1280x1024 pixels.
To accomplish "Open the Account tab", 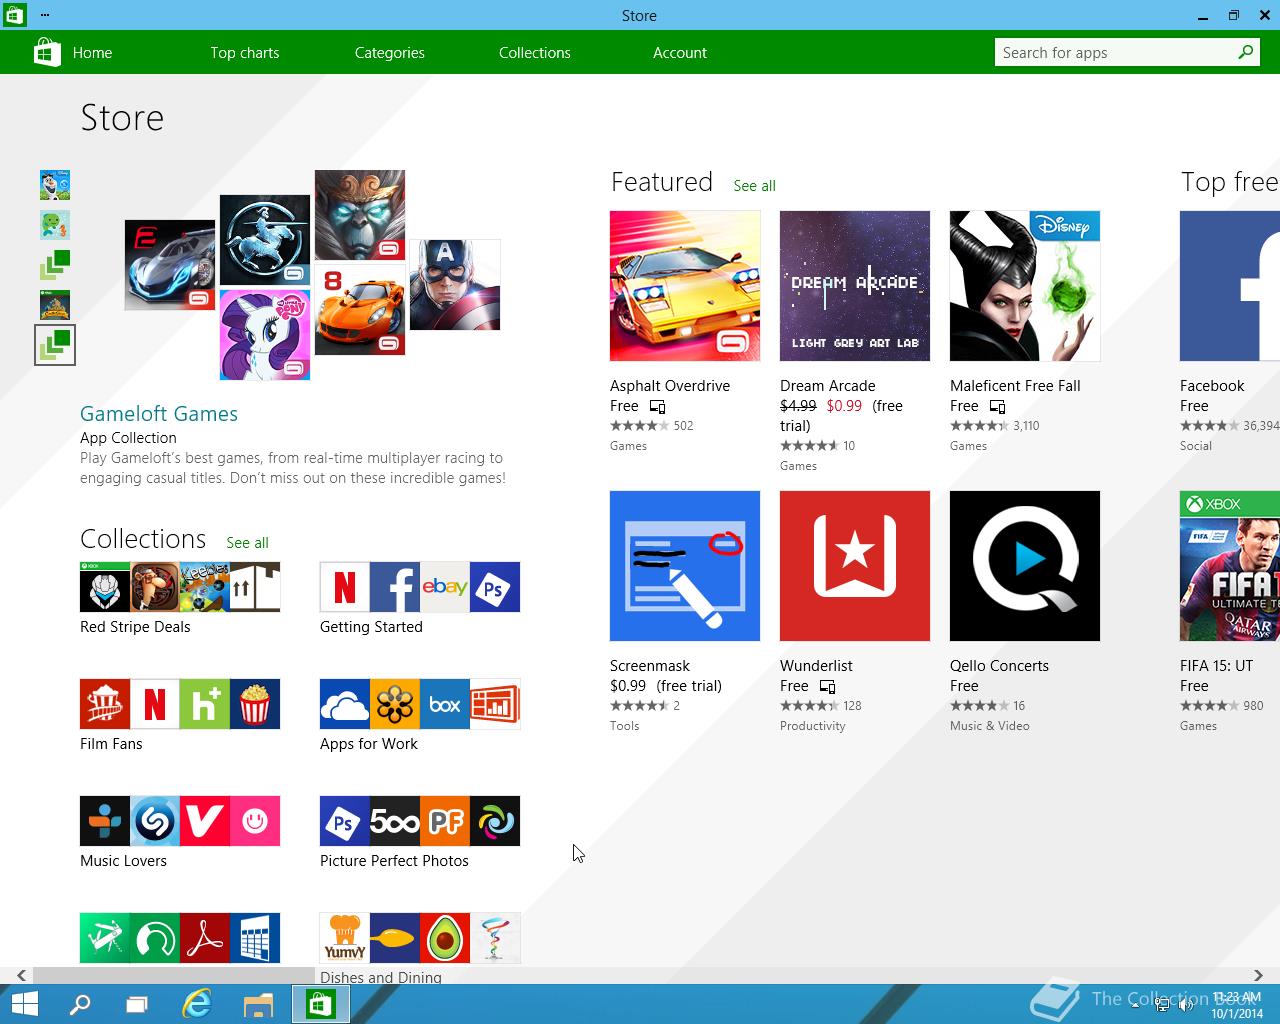I will [680, 53].
